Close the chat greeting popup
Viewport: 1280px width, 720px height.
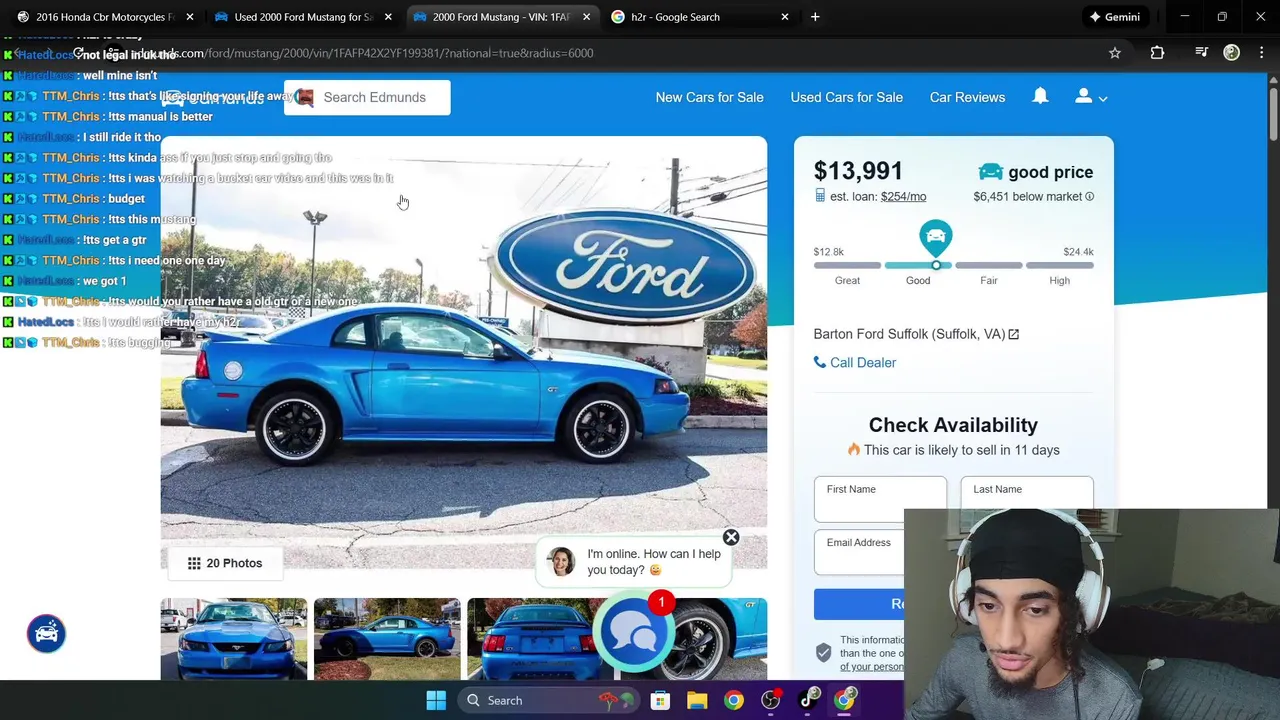point(731,538)
